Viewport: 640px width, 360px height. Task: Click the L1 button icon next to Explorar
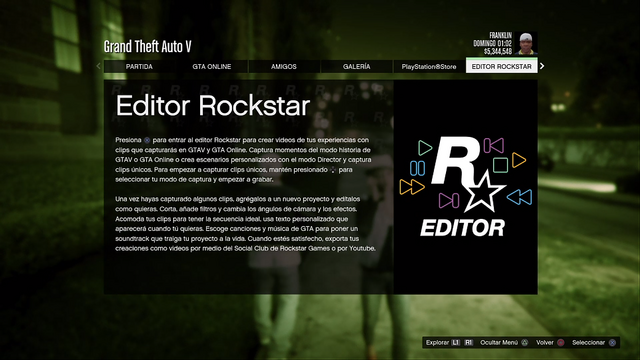(x=456, y=342)
